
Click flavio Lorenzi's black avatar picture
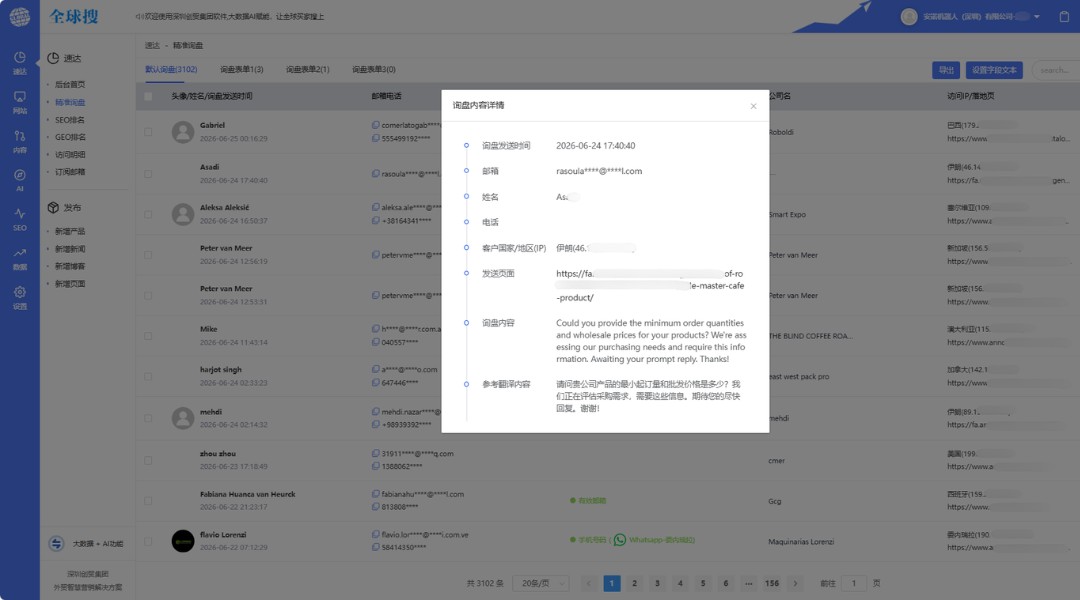coord(183,541)
